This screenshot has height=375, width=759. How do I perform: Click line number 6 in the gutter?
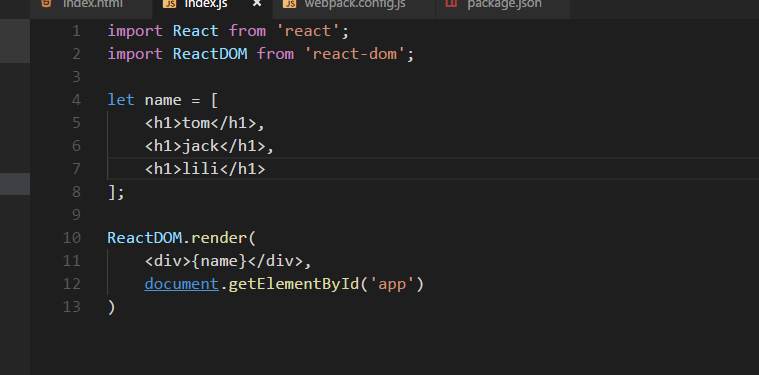point(76,146)
